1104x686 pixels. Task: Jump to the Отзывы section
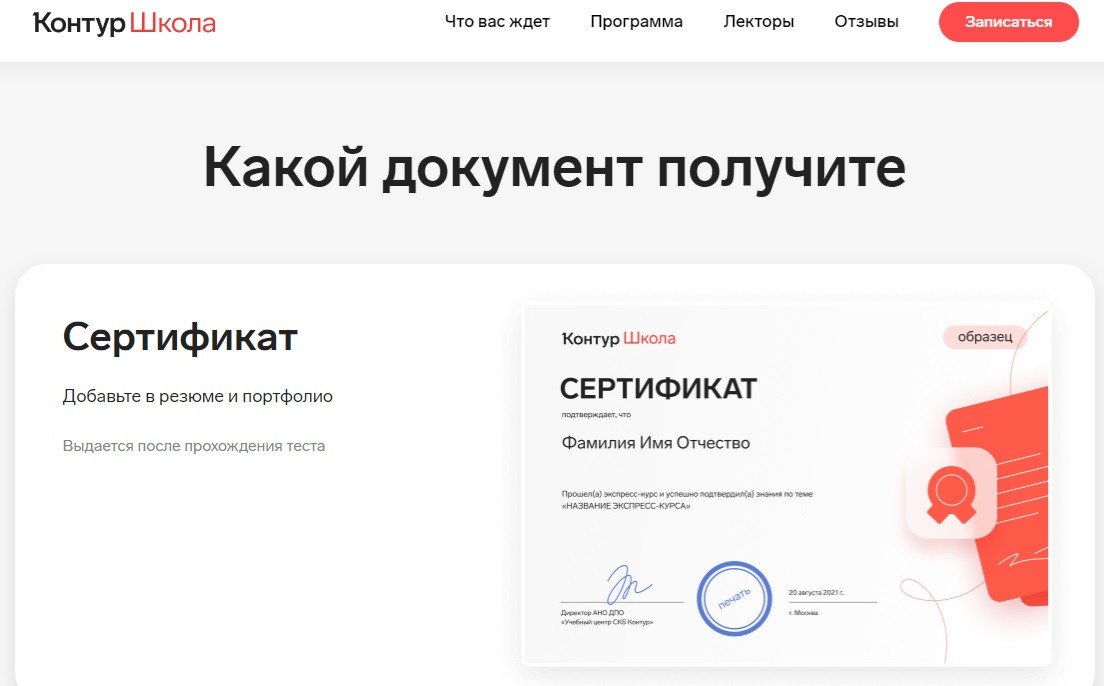pos(866,22)
